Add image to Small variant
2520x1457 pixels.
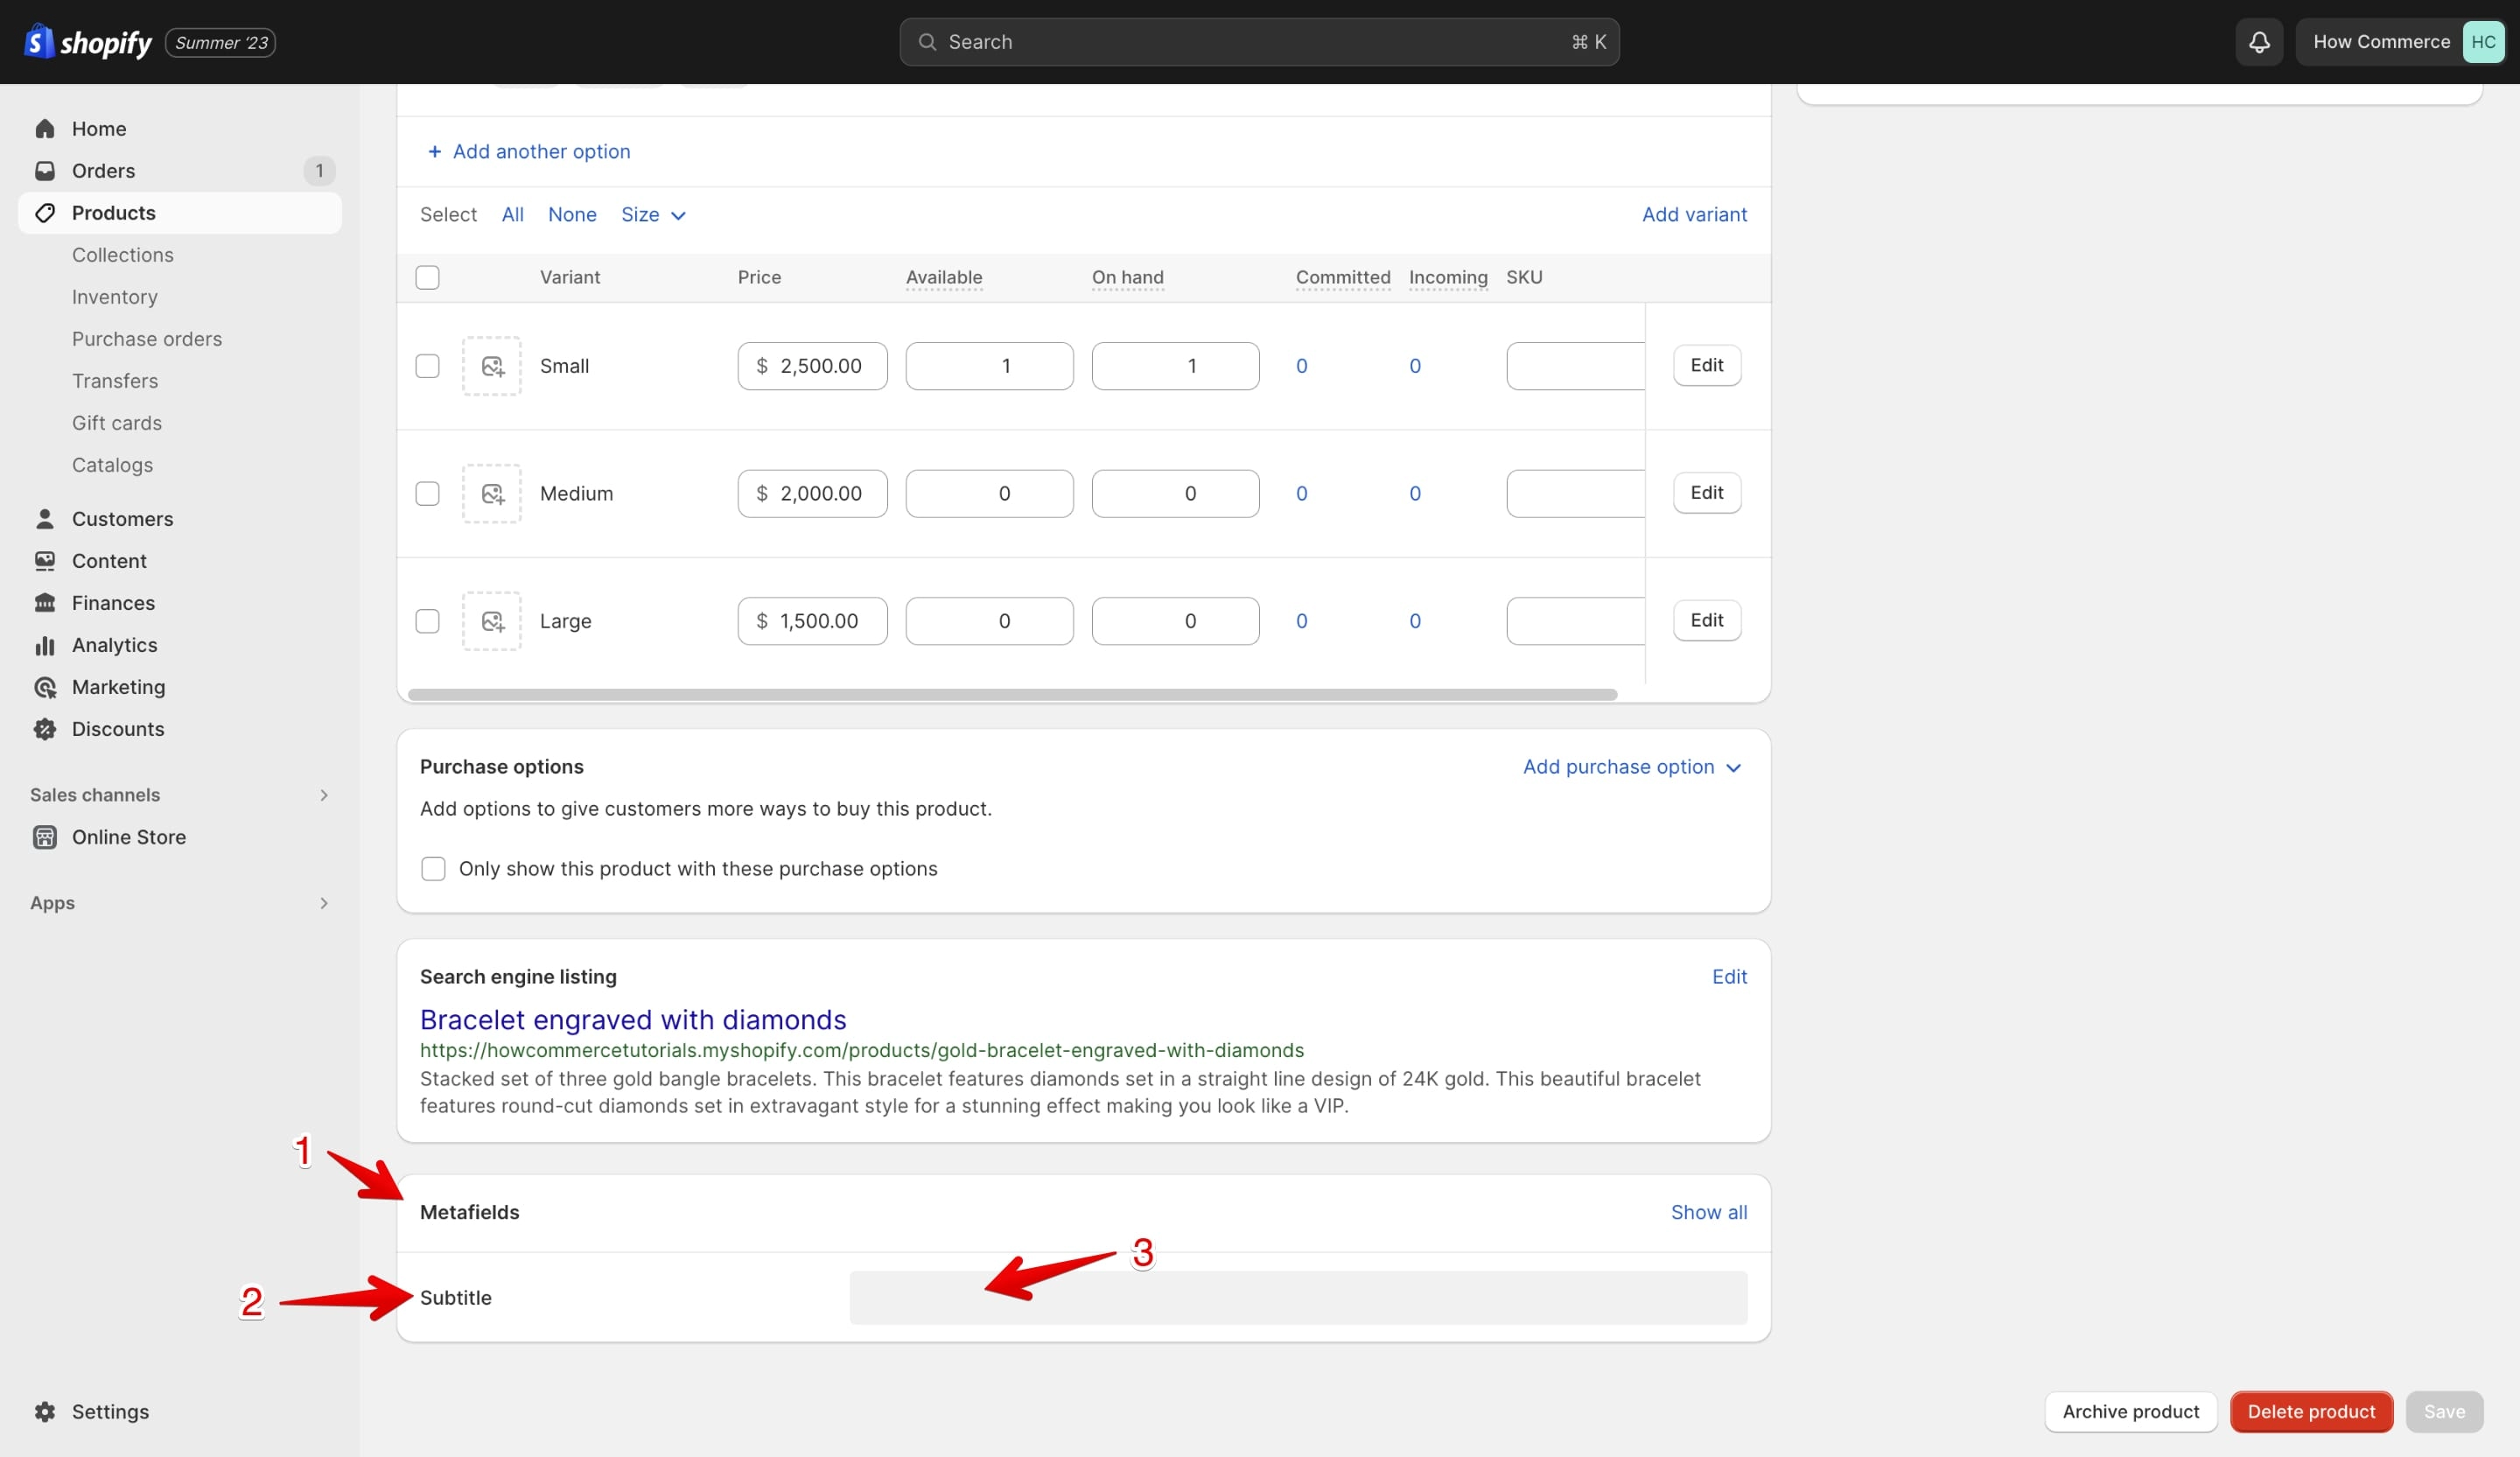point(492,366)
